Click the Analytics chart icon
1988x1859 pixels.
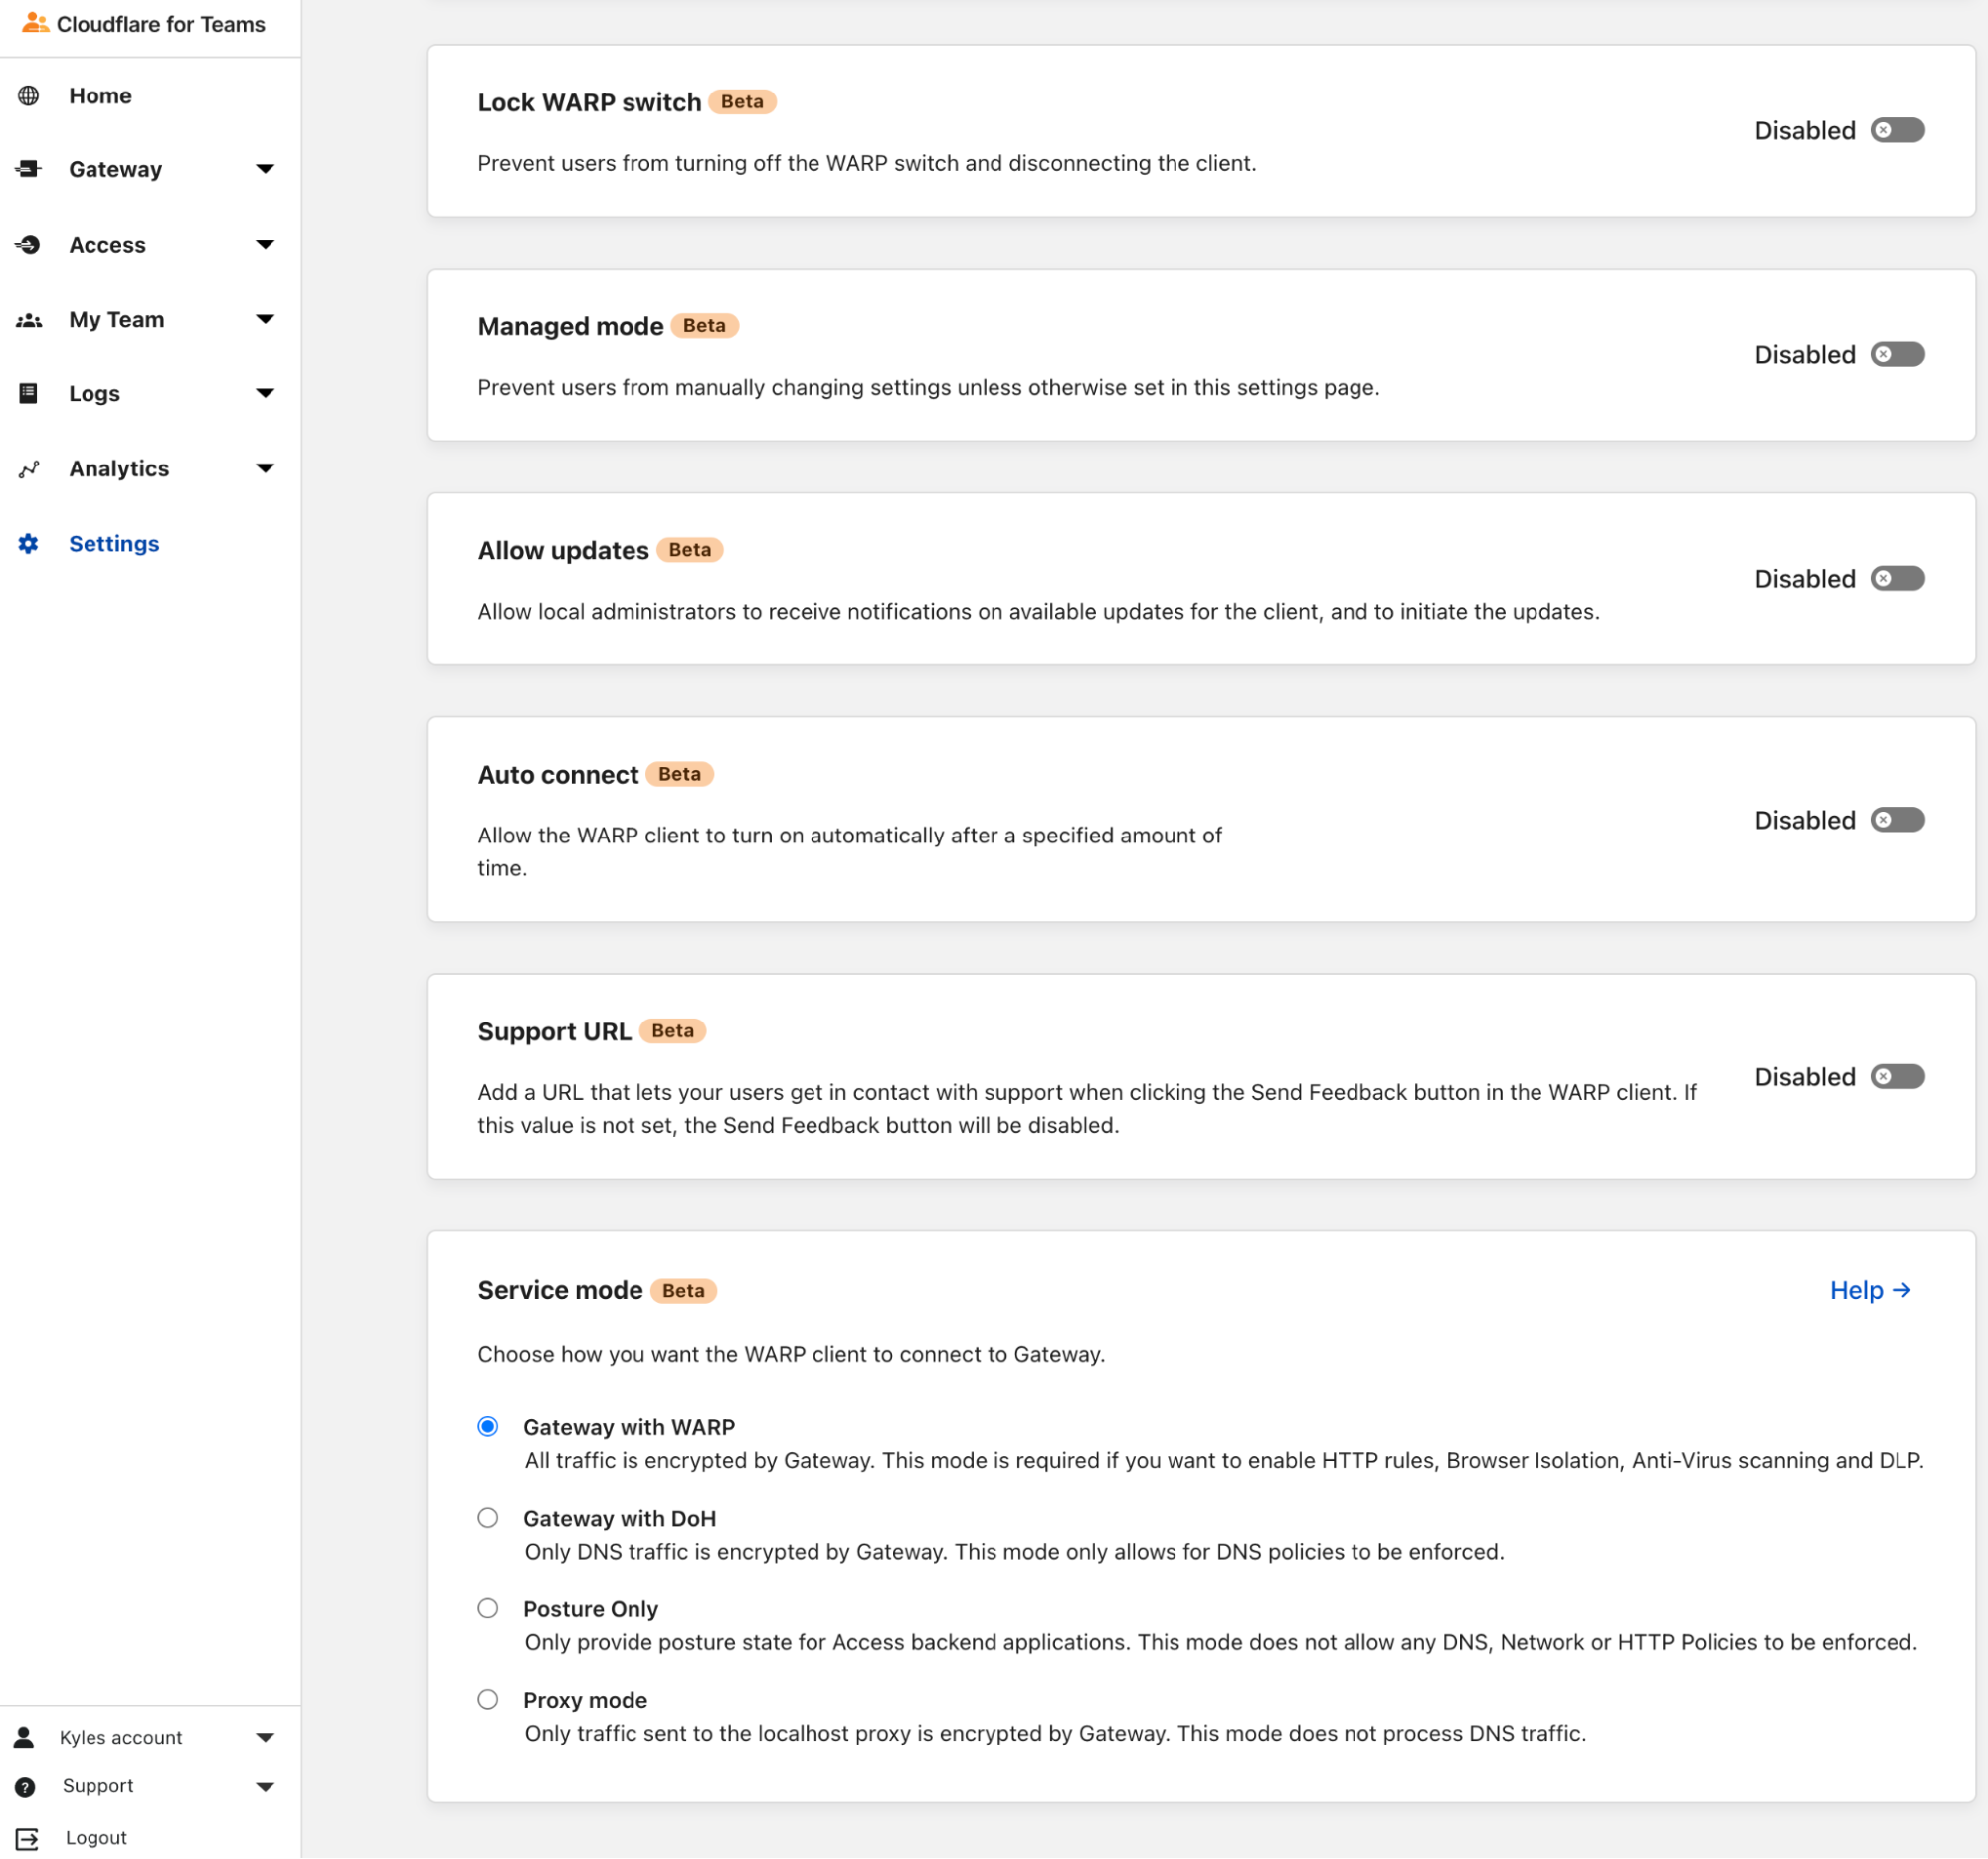click(28, 469)
